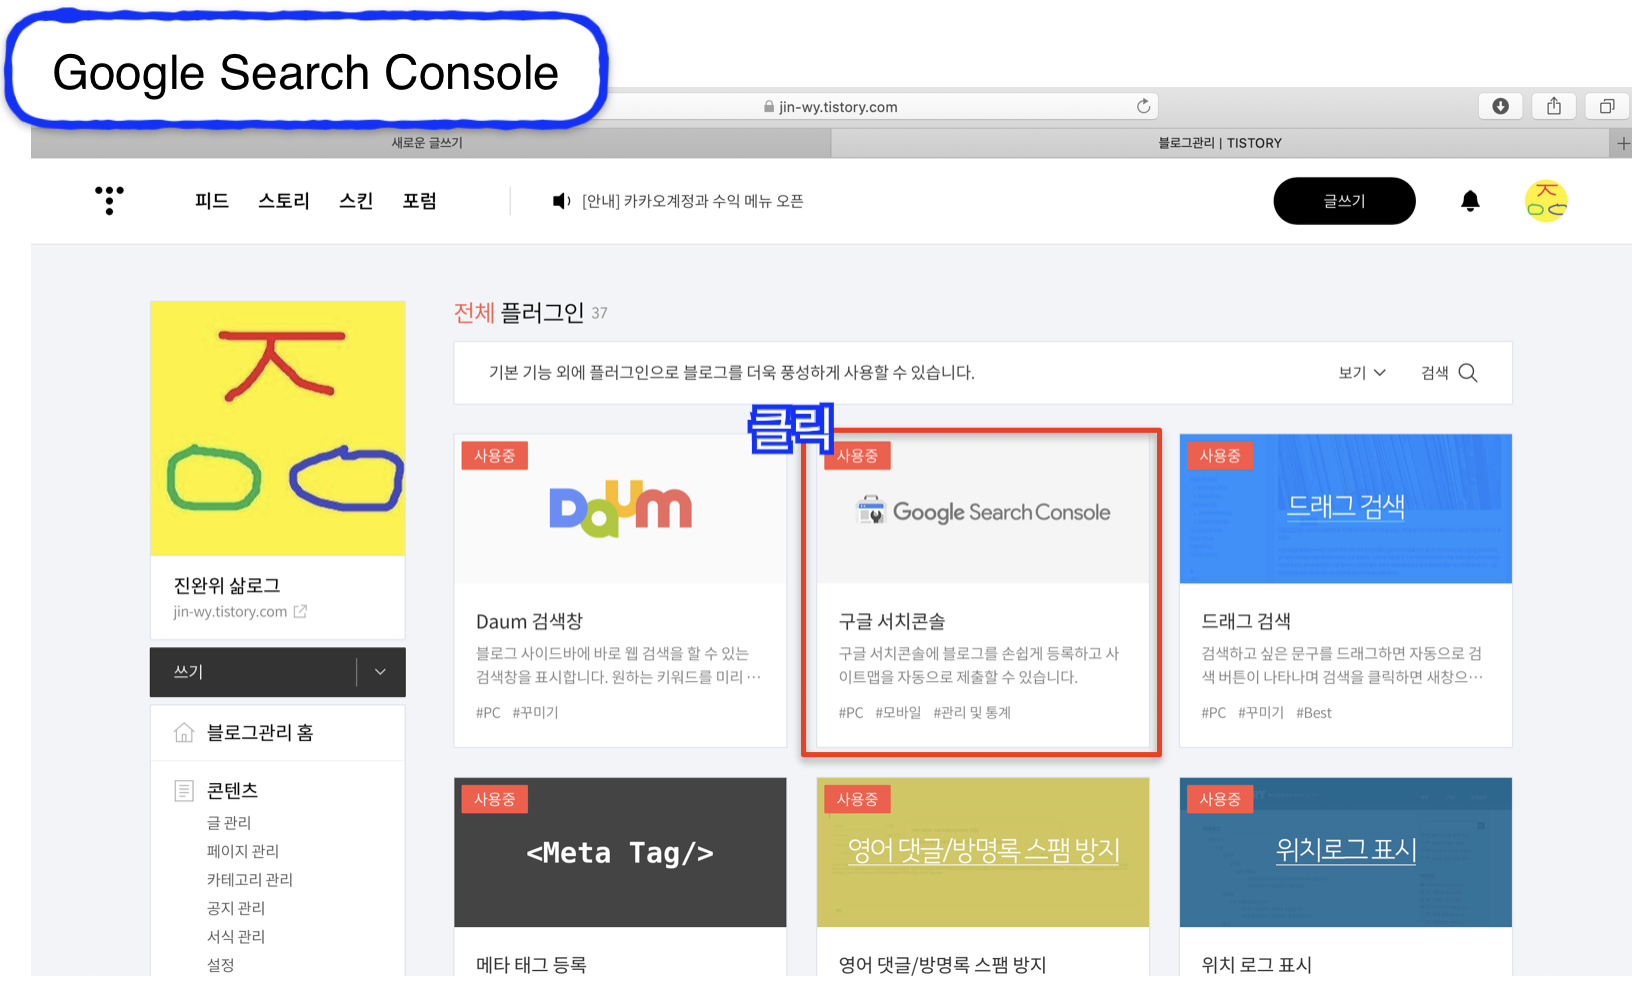
Task: Open 서식 관리 in sidebar
Action: point(236,937)
